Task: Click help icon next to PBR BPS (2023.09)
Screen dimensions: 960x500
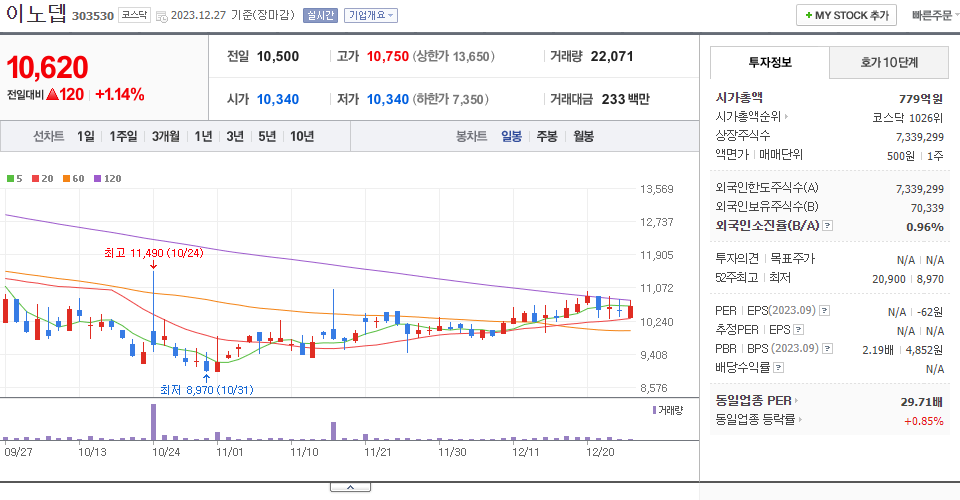Action: point(828,349)
